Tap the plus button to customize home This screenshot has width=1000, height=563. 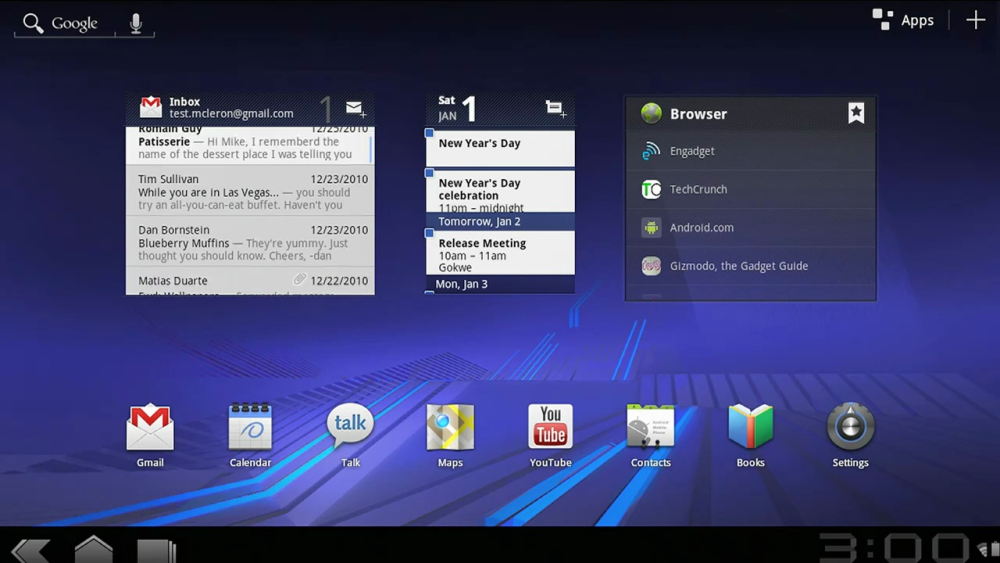tap(975, 20)
